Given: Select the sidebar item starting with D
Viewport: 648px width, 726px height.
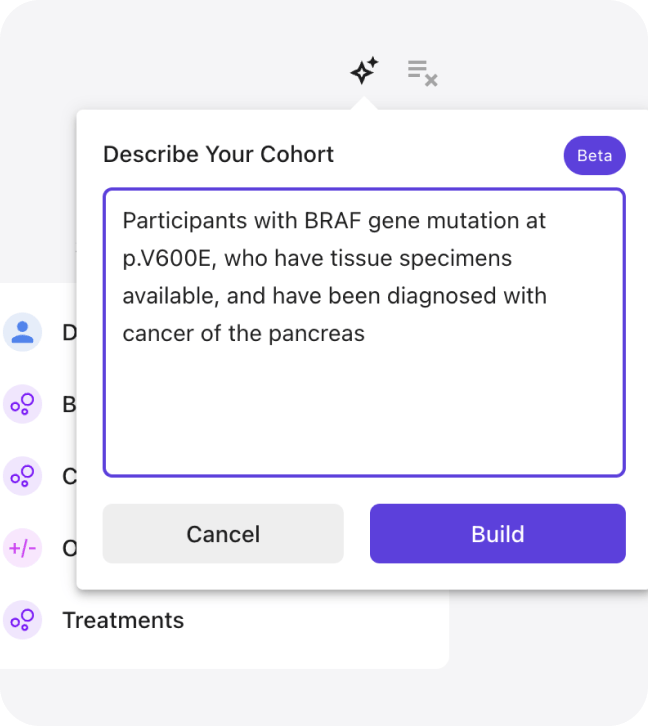Looking at the screenshot, I should [69, 333].
